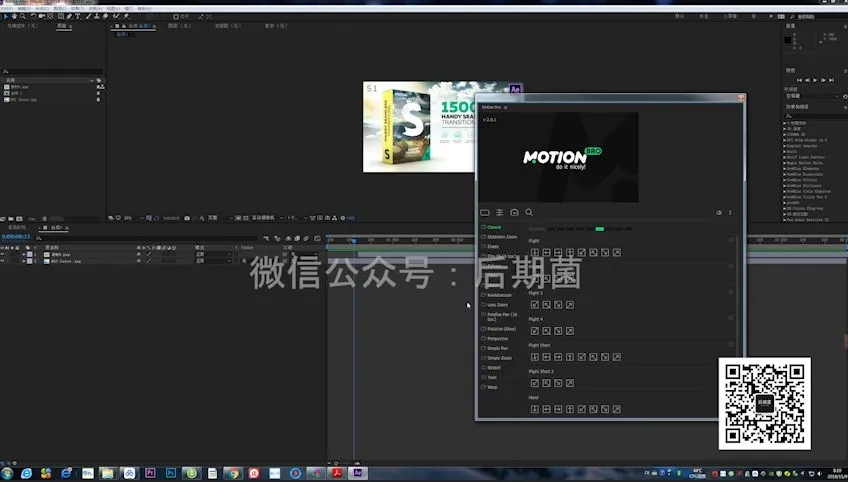Click the After Effects taskbar icon
The width and height of the screenshot is (848, 482).
pos(357,473)
